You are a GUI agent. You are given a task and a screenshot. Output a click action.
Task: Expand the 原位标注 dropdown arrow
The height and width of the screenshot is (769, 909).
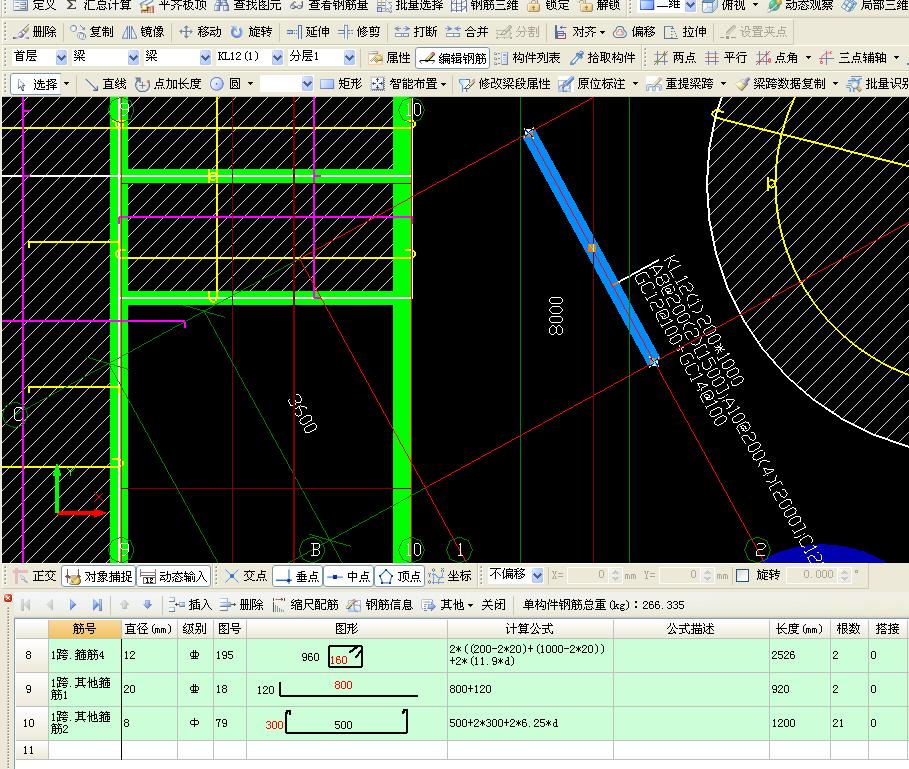click(635, 84)
